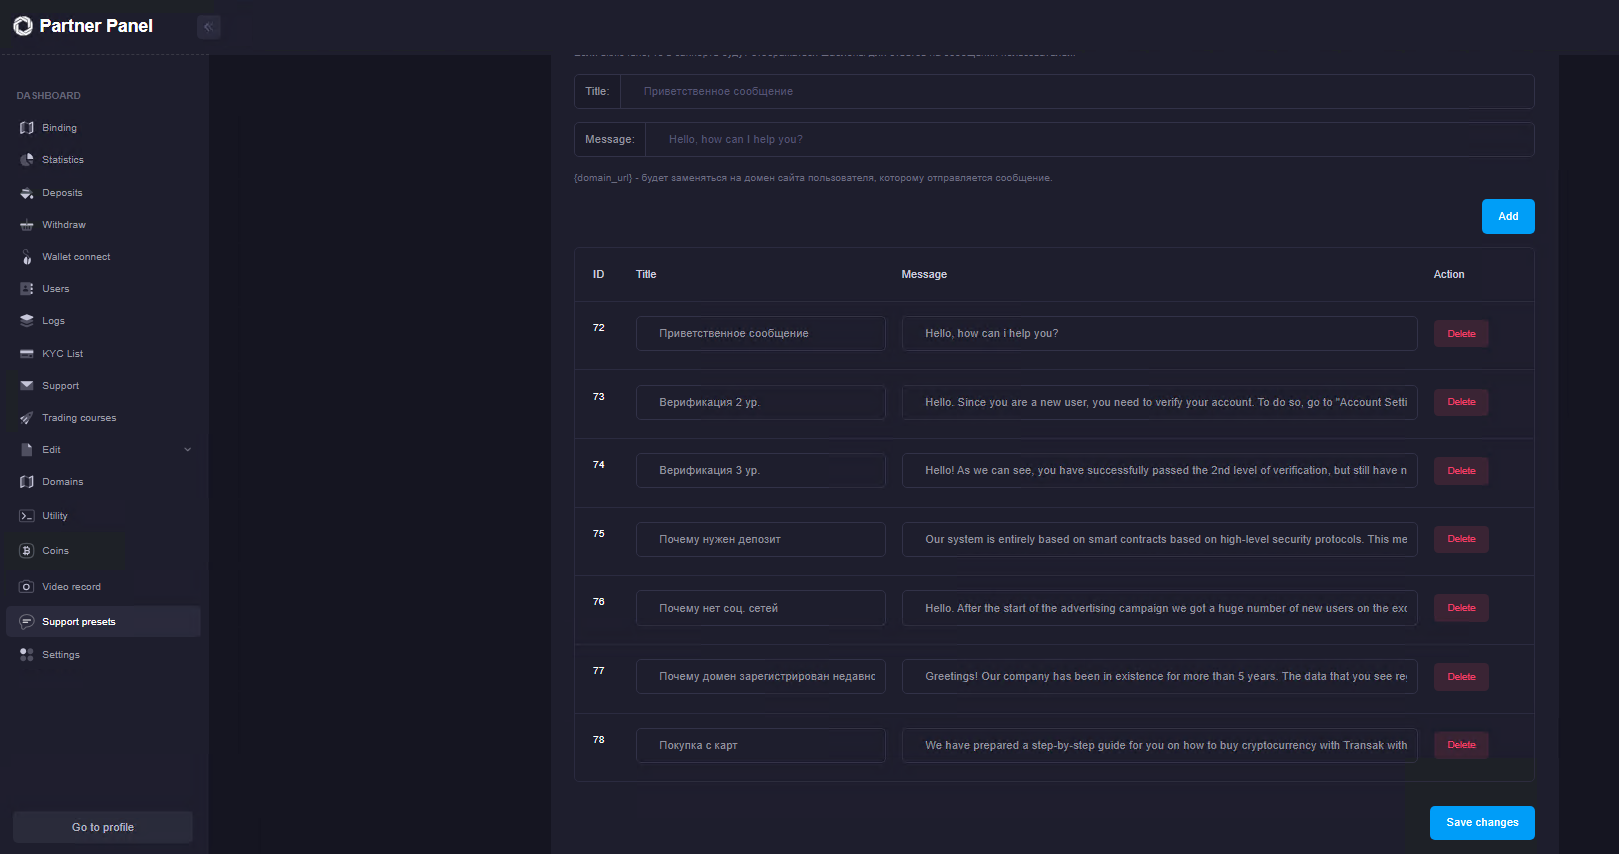Viewport: 1619px width, 854px height.
Task: Click the Wallet connect sidebar icon
Action: (x=27, y=257)
